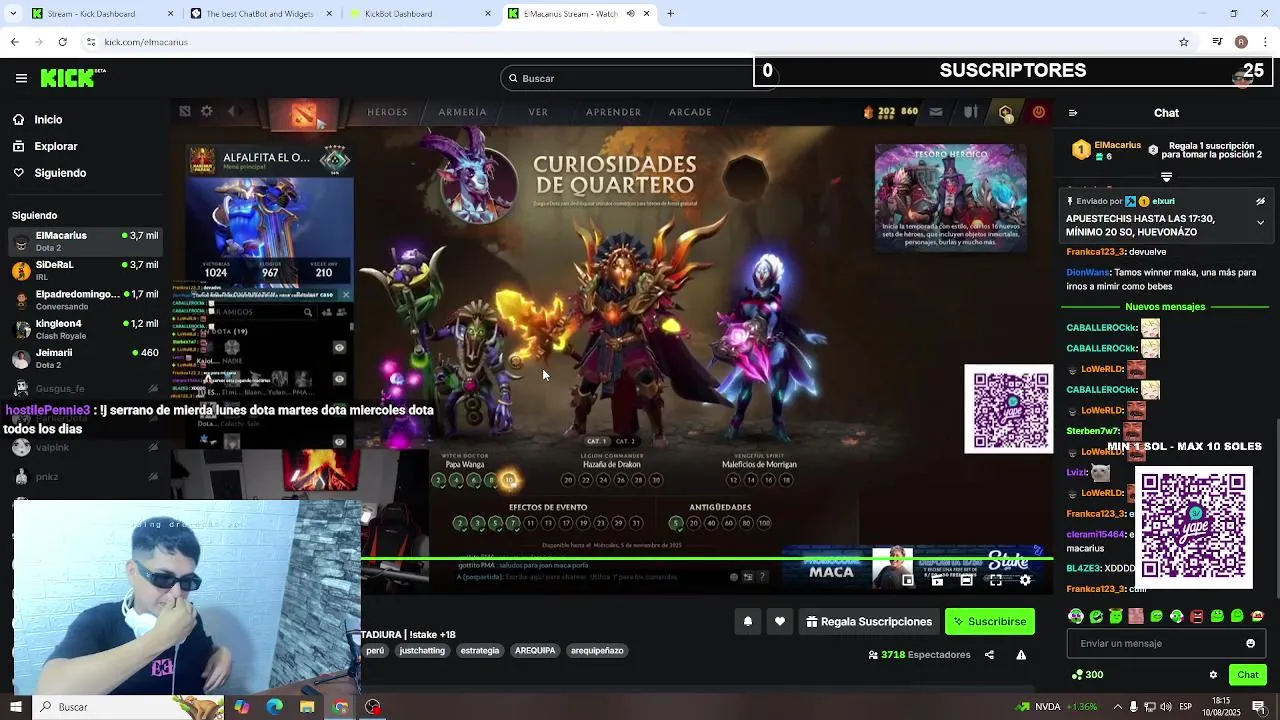The image size is (1280, 720).
Task: Switch to the KickBot Dashboard tab
Action: coord(420,14)
